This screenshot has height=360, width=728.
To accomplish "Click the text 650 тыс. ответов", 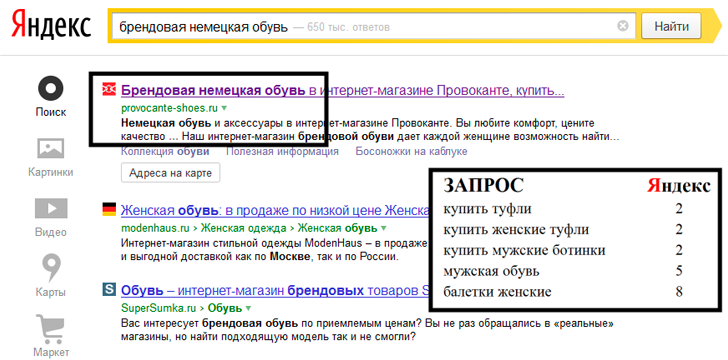I will pos(348,27).
